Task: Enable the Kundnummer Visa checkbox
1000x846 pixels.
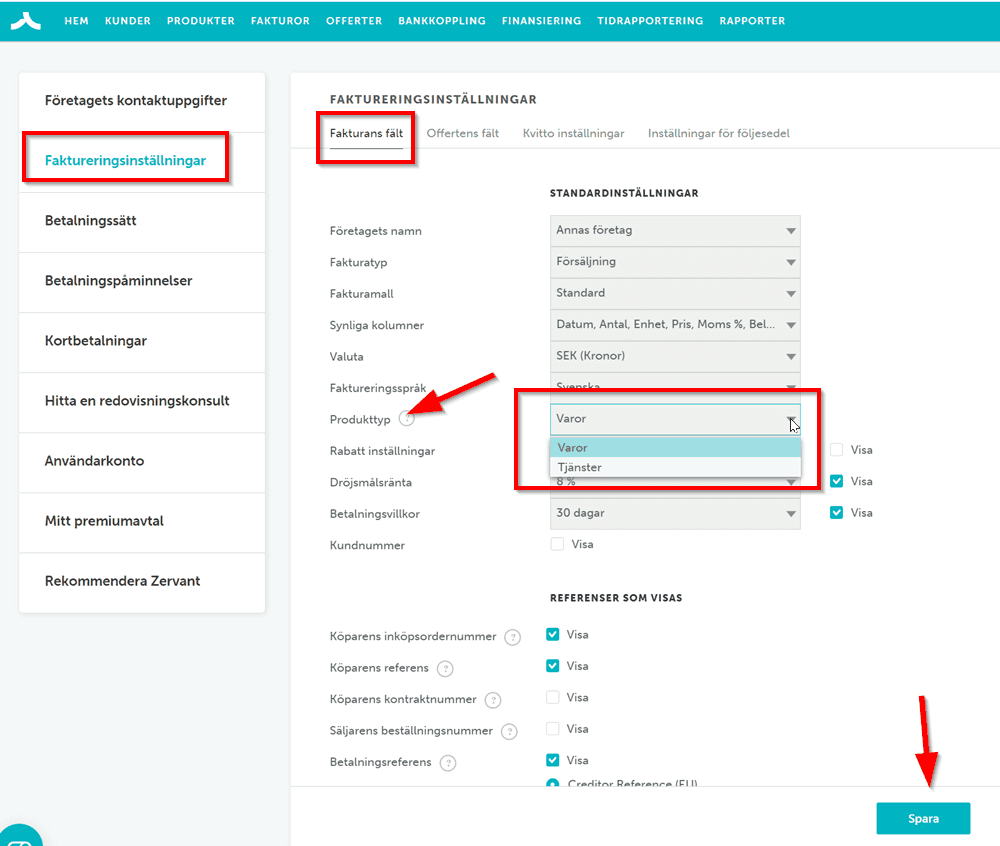Action: 557,544
